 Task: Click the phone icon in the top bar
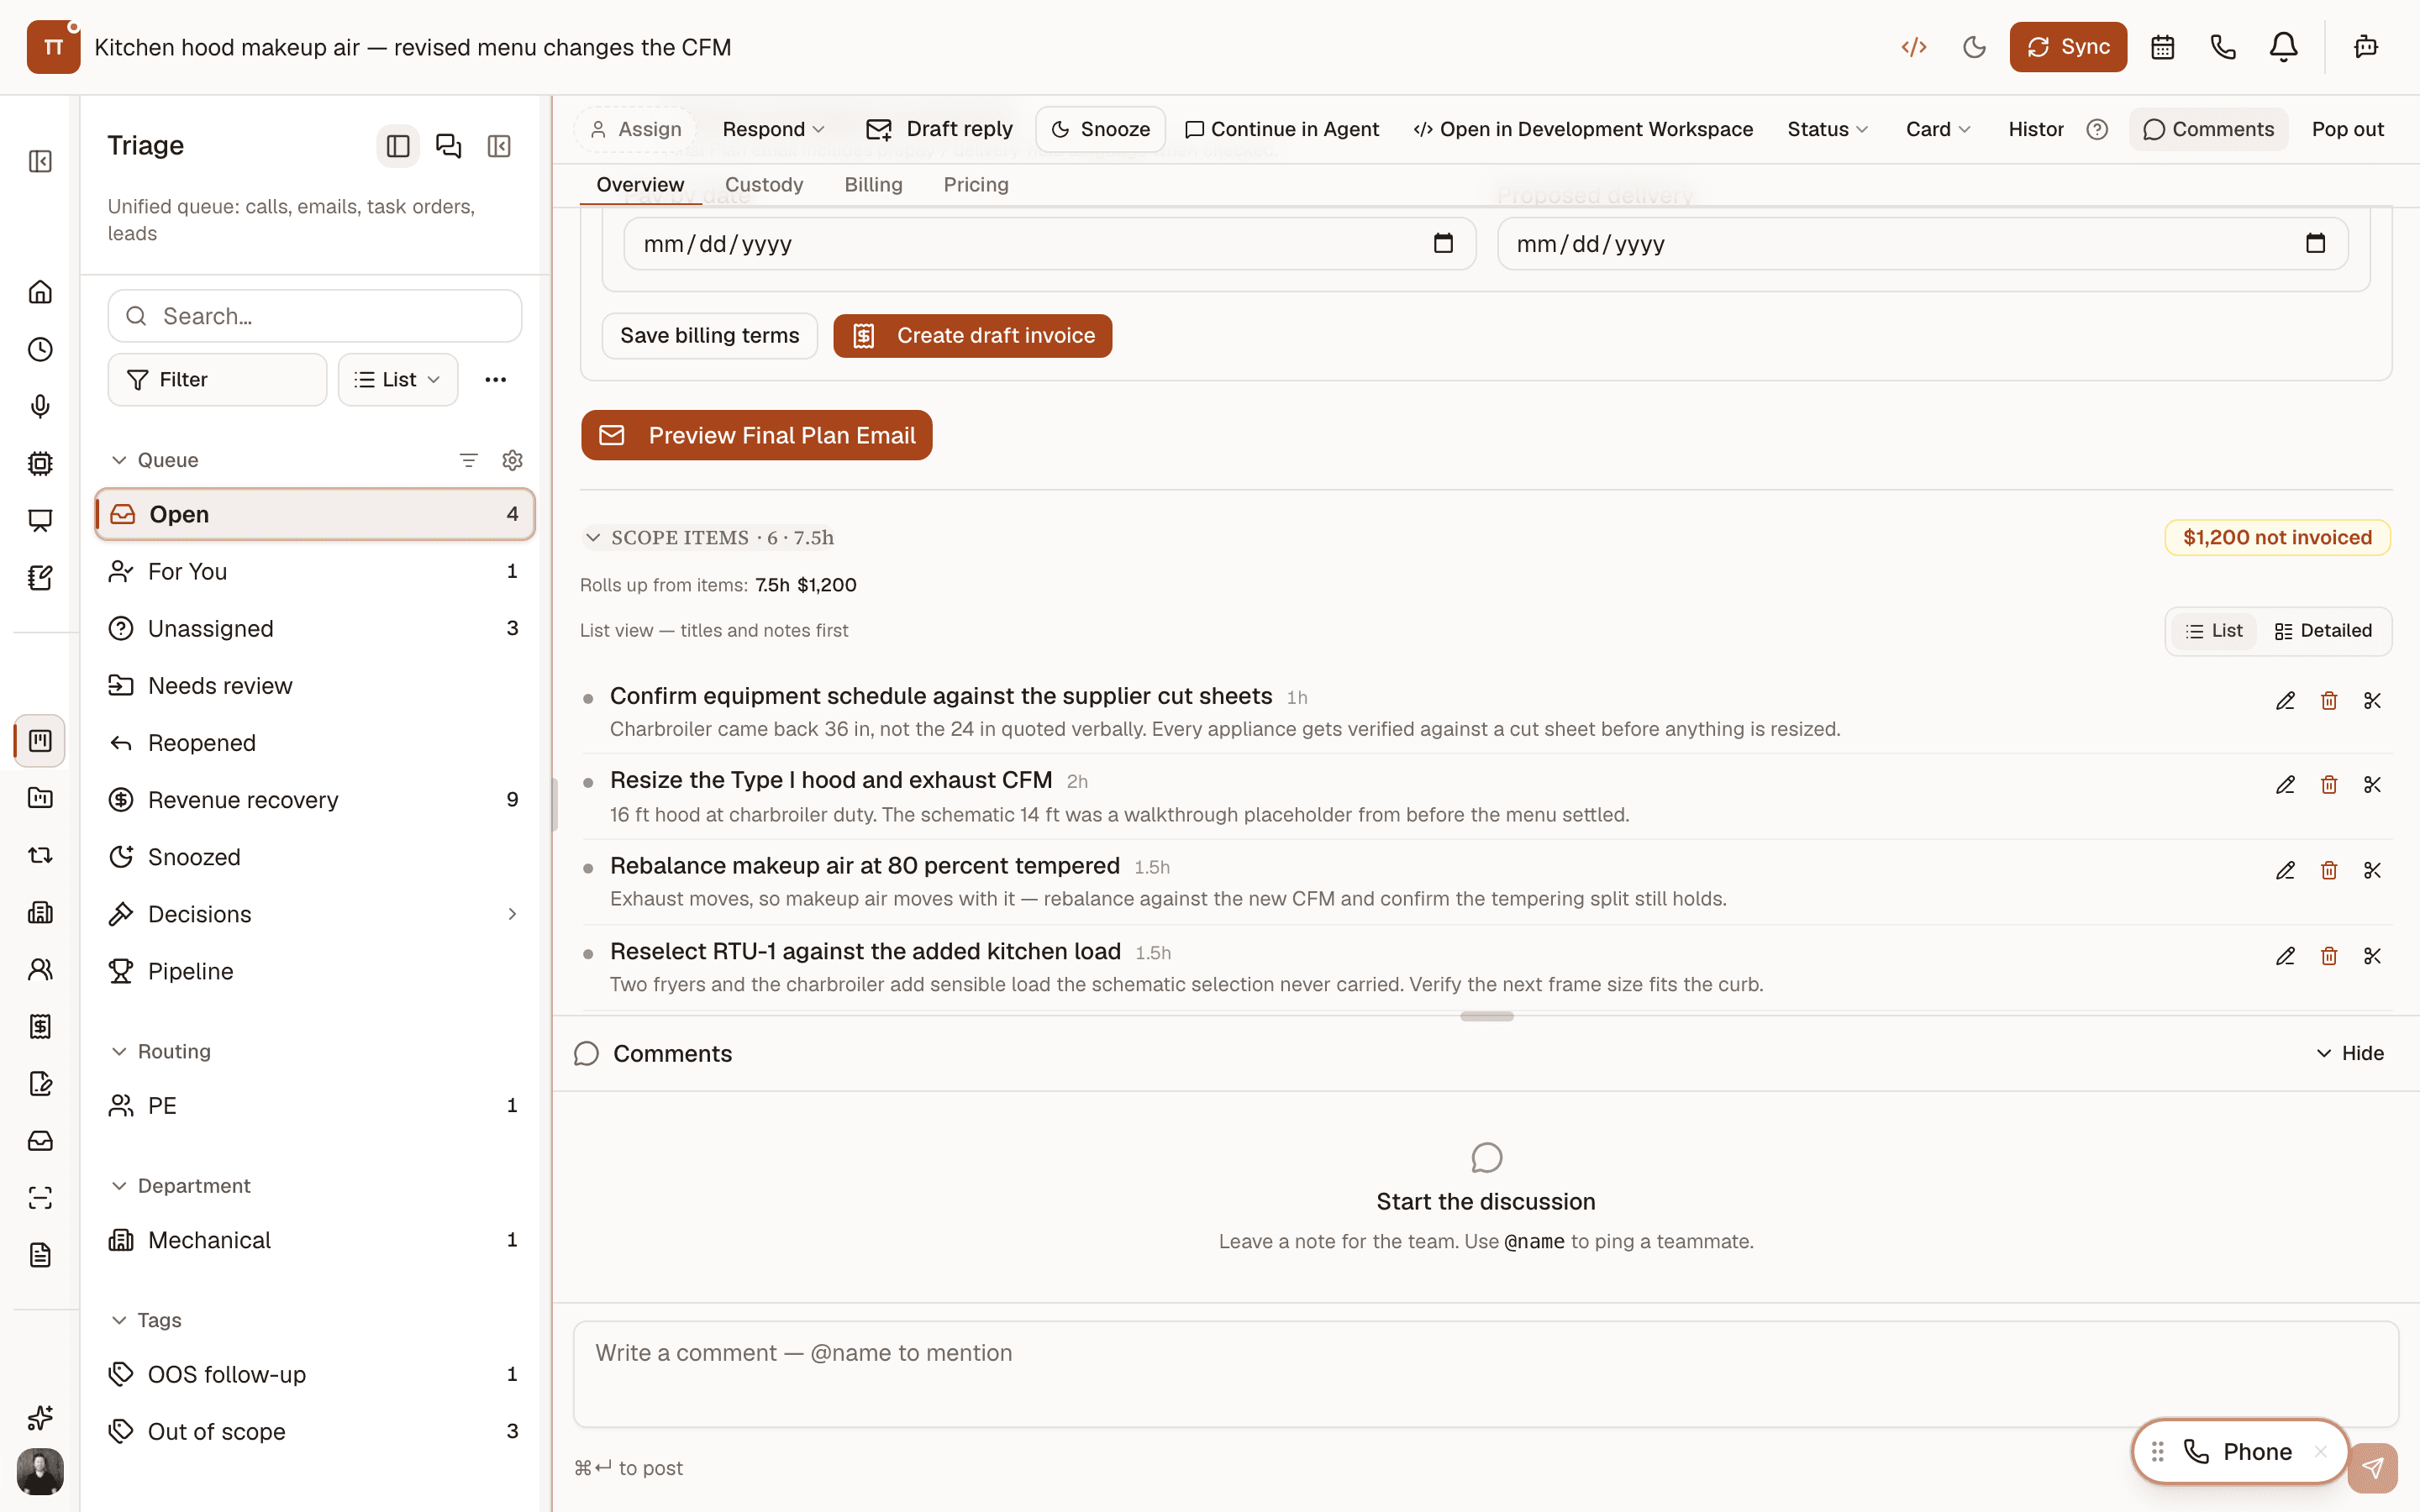tap(2223, 47)
